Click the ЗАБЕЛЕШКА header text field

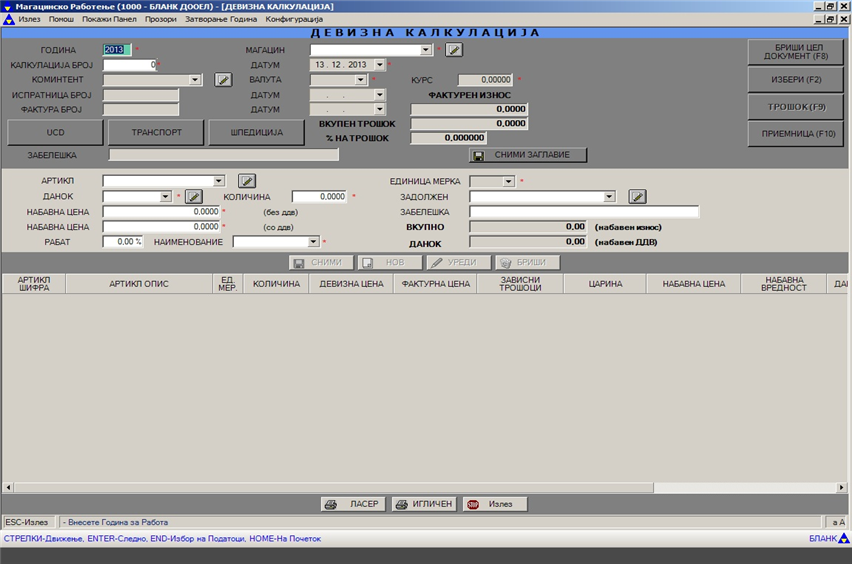[224, 155]
